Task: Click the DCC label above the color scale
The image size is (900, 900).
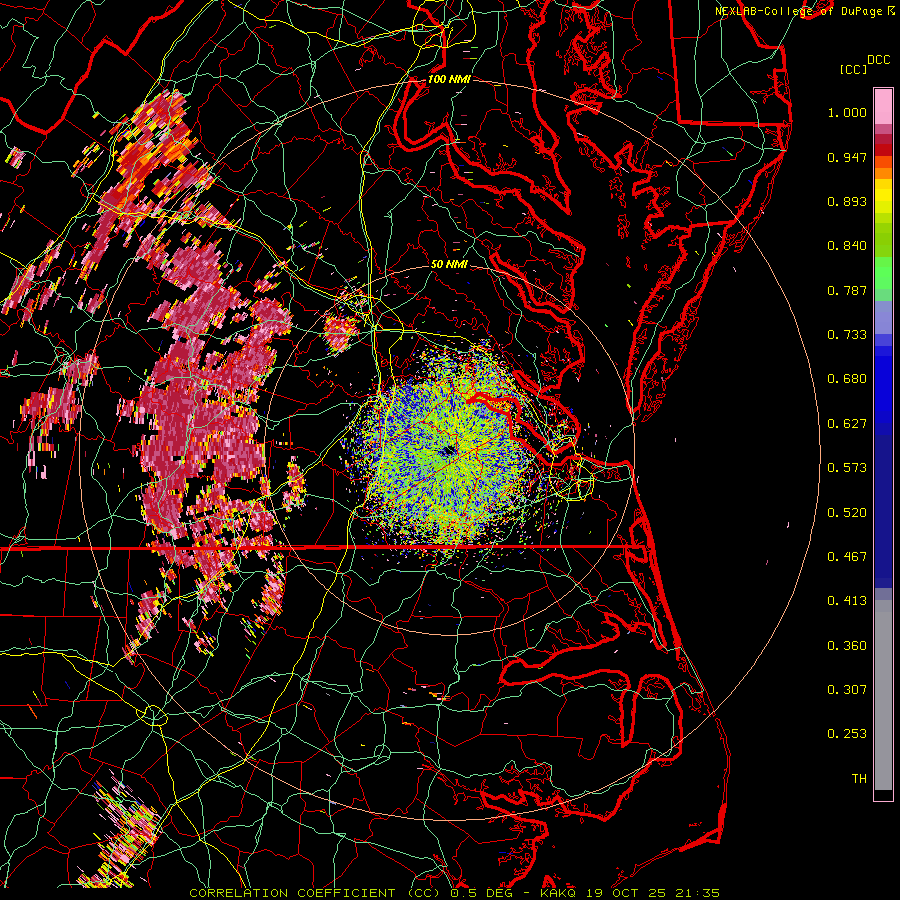Action: tap(878, 60)
